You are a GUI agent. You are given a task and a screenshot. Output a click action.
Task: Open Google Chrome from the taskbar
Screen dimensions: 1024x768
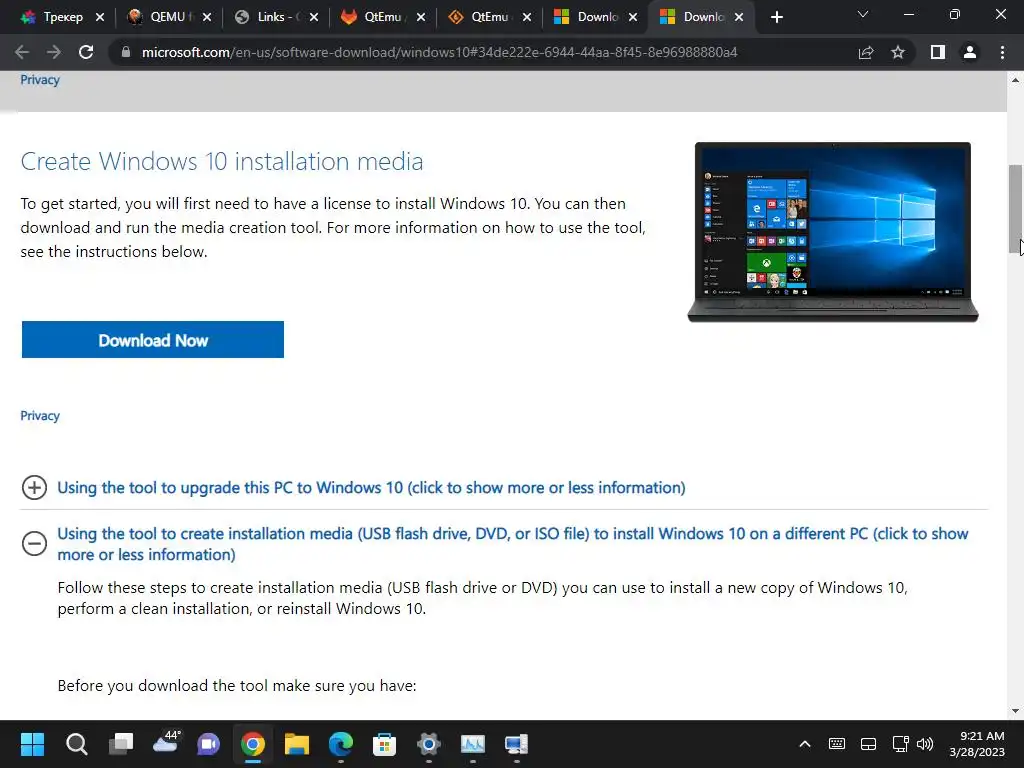click(253, 744)
